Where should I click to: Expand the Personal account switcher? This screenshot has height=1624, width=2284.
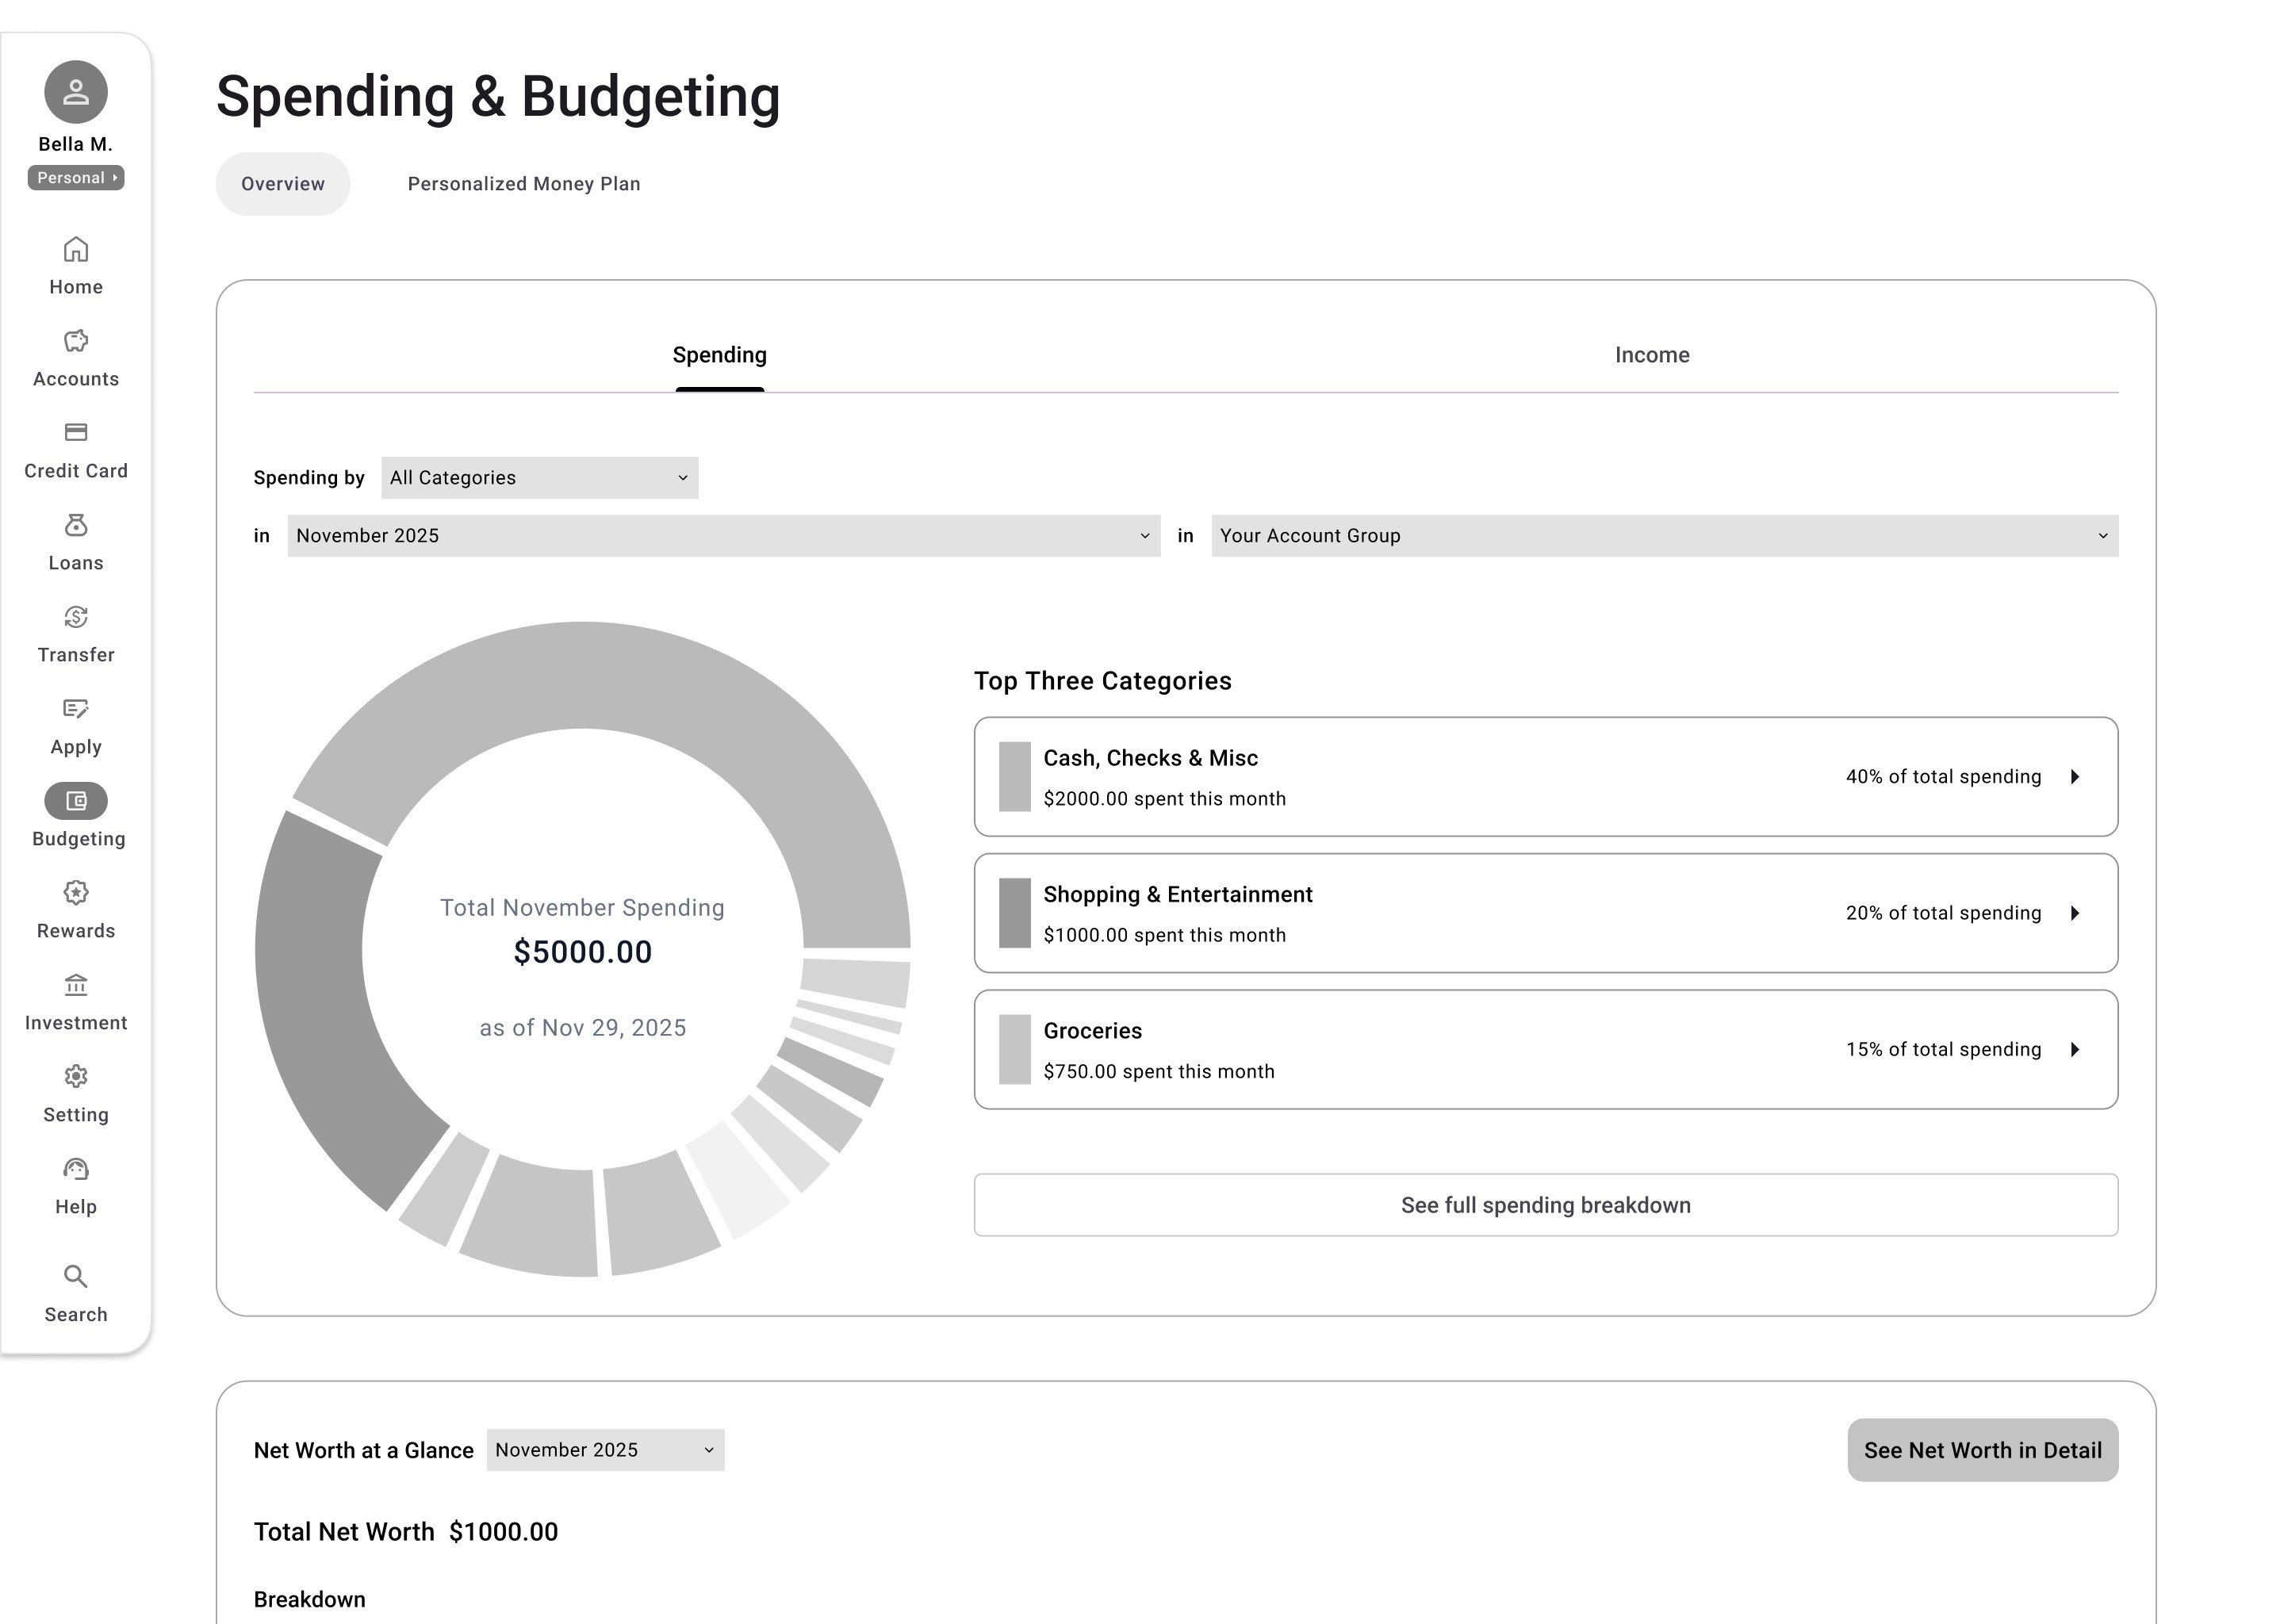tap(76, 178)
